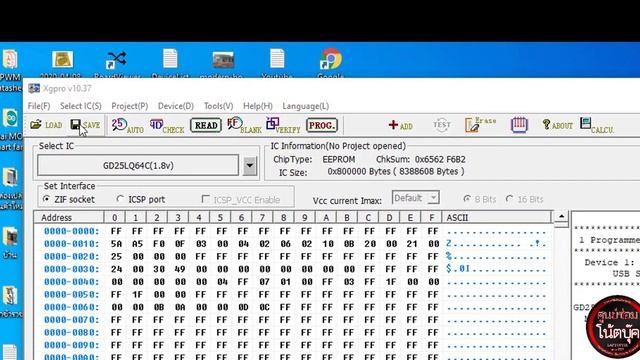
Task: Click the ChkSum value 0x6562 F6B2
Action: pos(440,159)
